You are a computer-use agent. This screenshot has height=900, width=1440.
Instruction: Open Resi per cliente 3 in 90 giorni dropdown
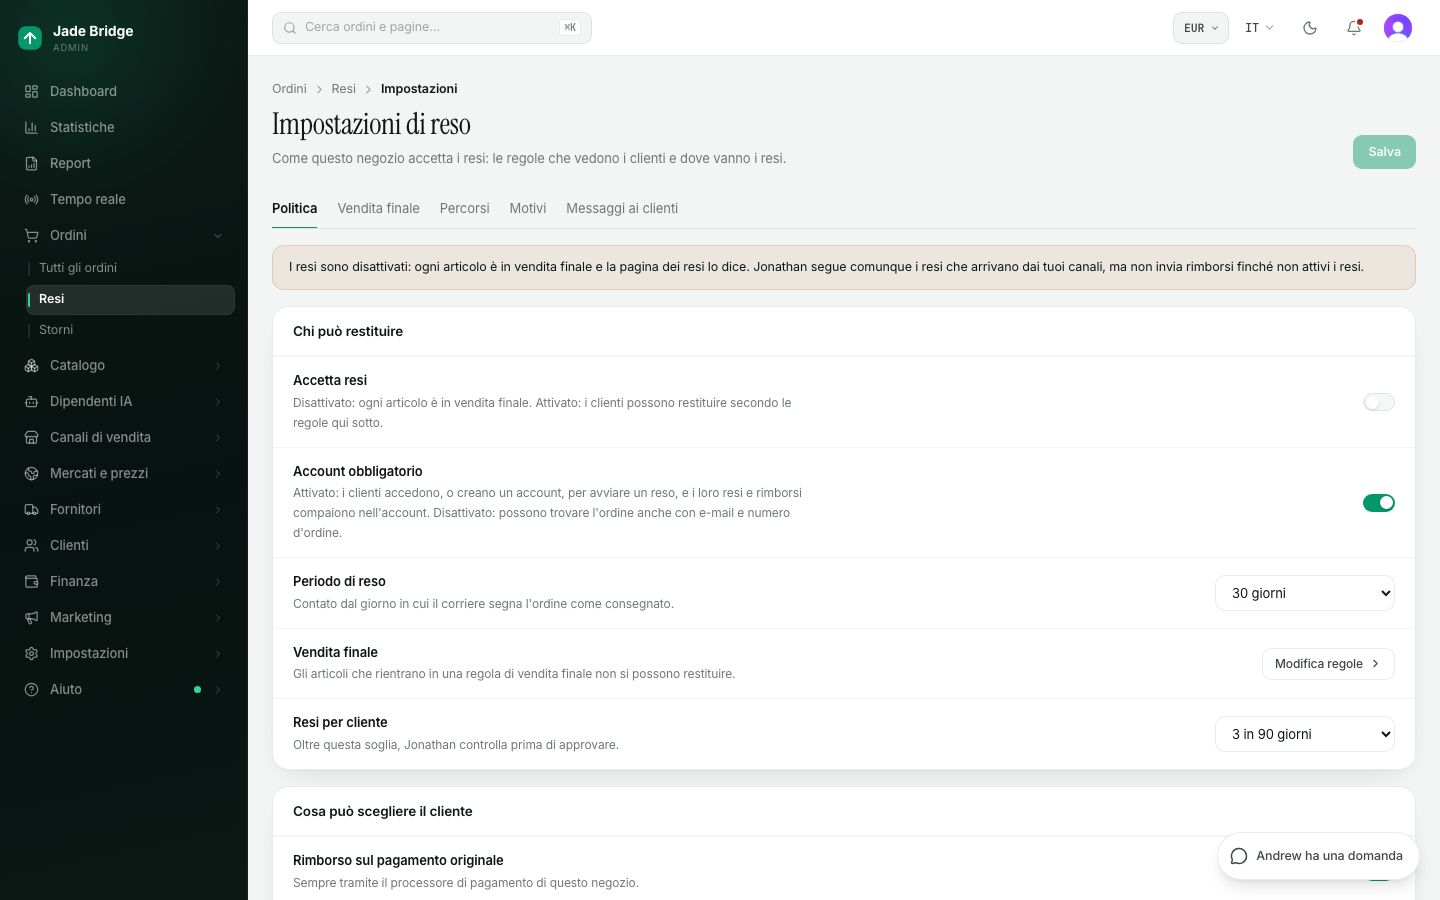(1305, 734)
